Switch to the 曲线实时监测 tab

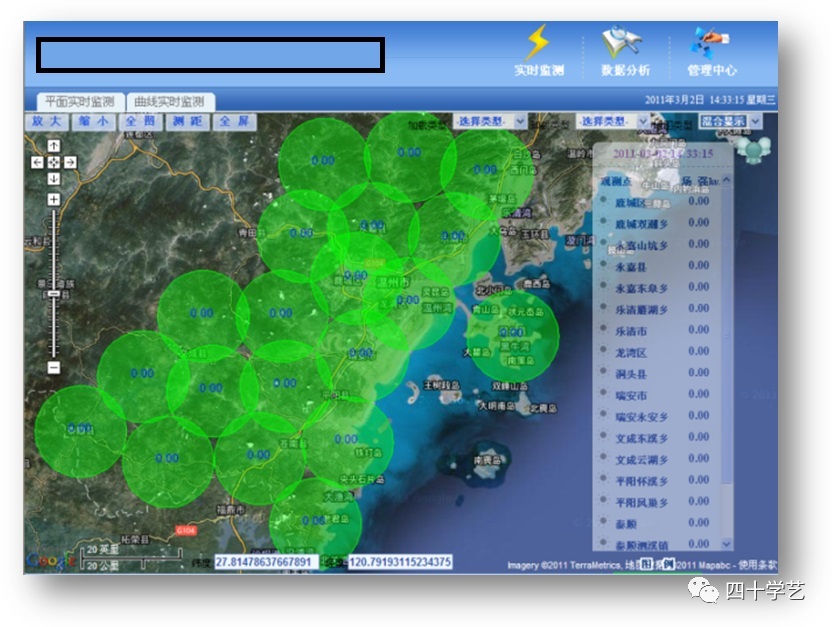click(170, 102)
